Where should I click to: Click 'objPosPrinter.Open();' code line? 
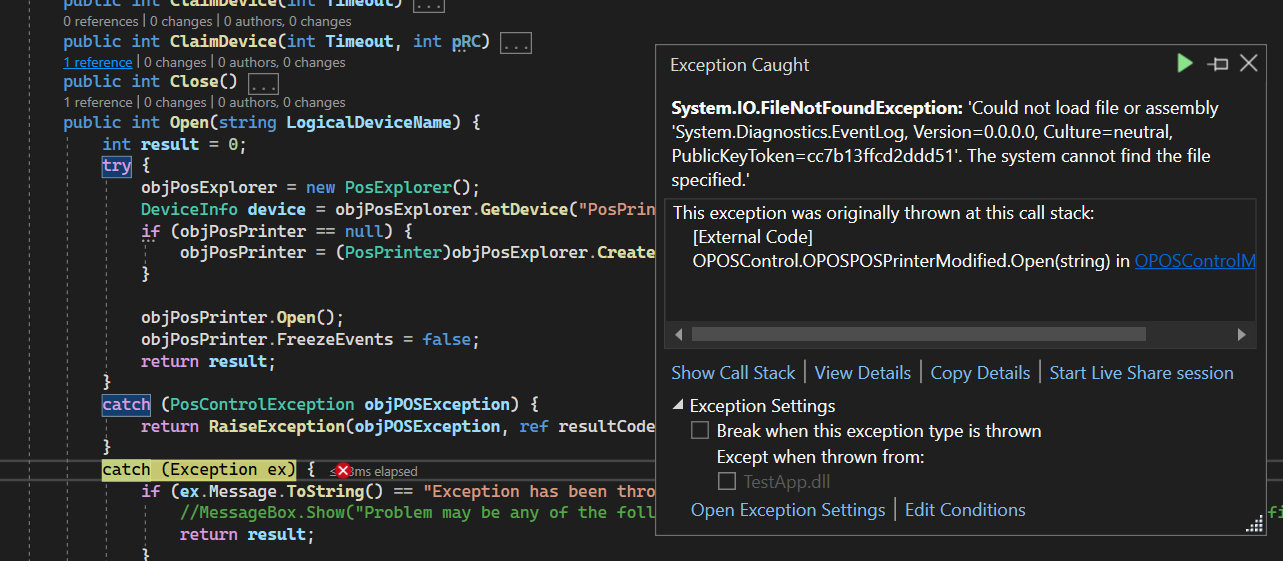[x=242, y=317]
